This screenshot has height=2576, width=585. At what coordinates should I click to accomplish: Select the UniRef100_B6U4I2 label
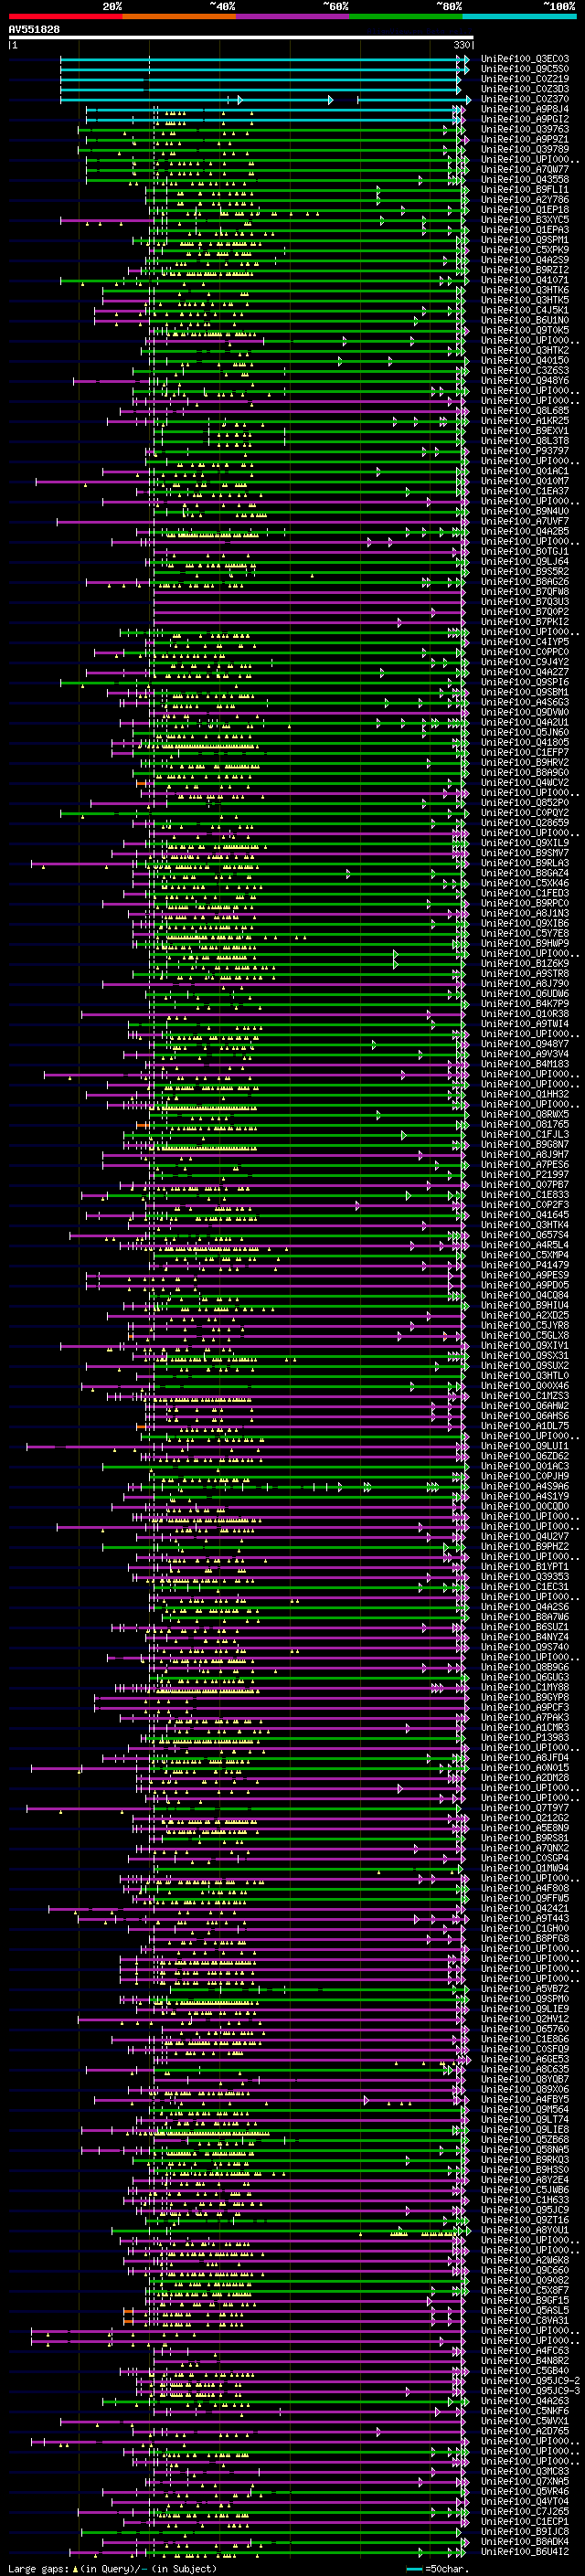pos(525,2551)
